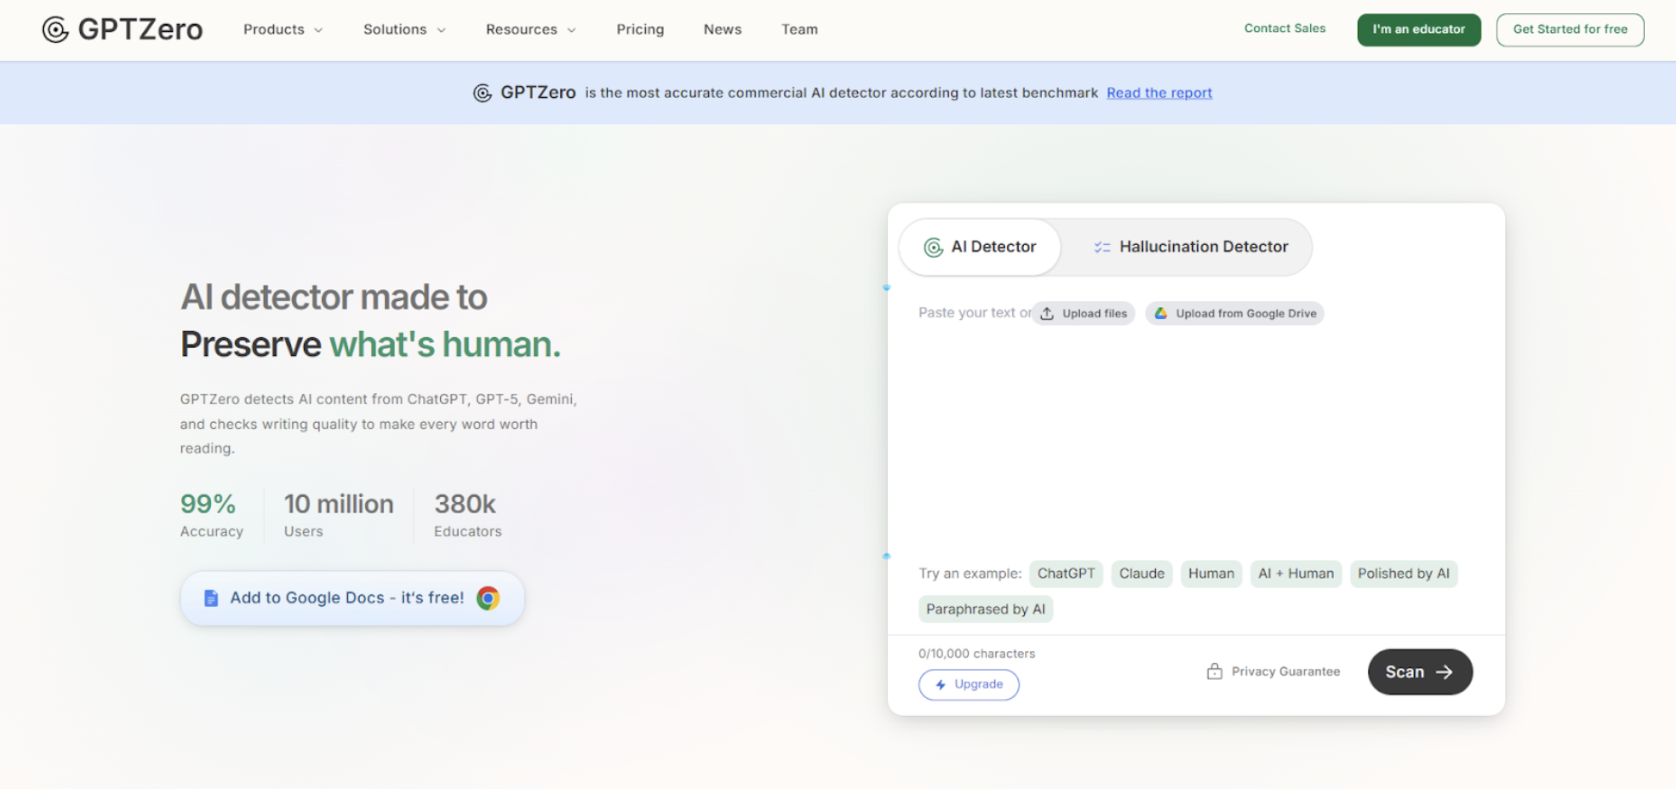Screen dimensions: 1676x796
Task: Click Get Started for free button
Action: pyautogui.click(x=1569, y=30)
